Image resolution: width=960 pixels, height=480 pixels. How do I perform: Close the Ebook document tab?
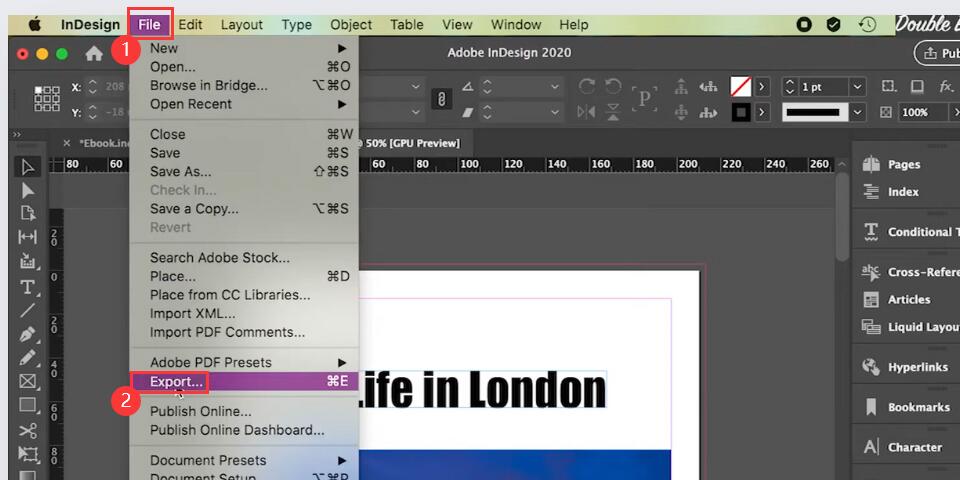(67, 143)
